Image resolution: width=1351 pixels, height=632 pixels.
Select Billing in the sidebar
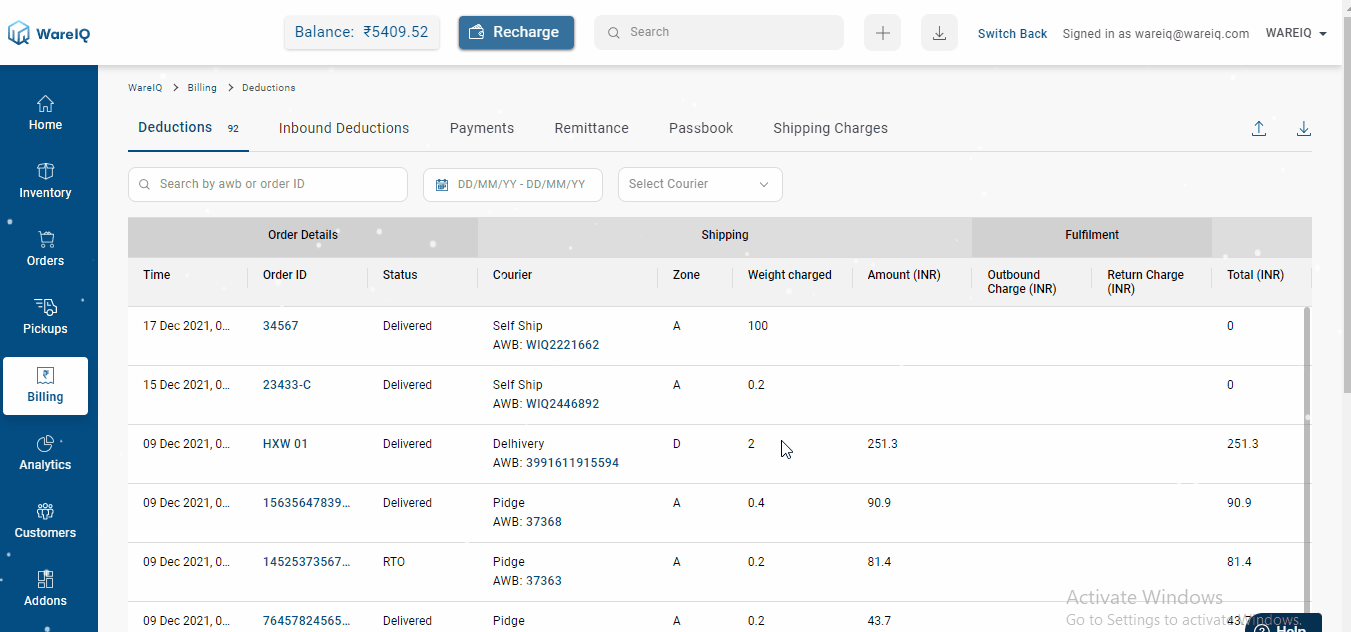45,386
